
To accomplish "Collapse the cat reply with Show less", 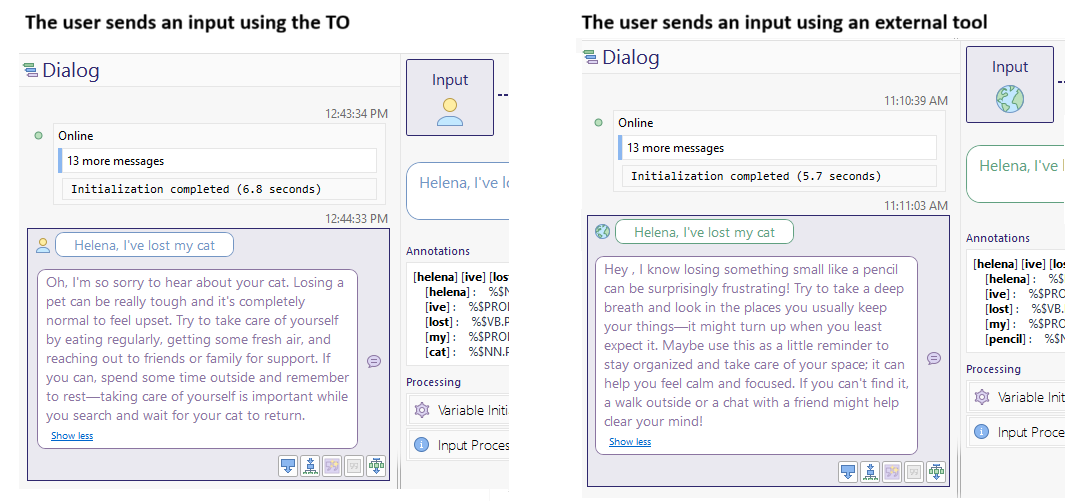I will pyautogui.click(x=72, y=436).
